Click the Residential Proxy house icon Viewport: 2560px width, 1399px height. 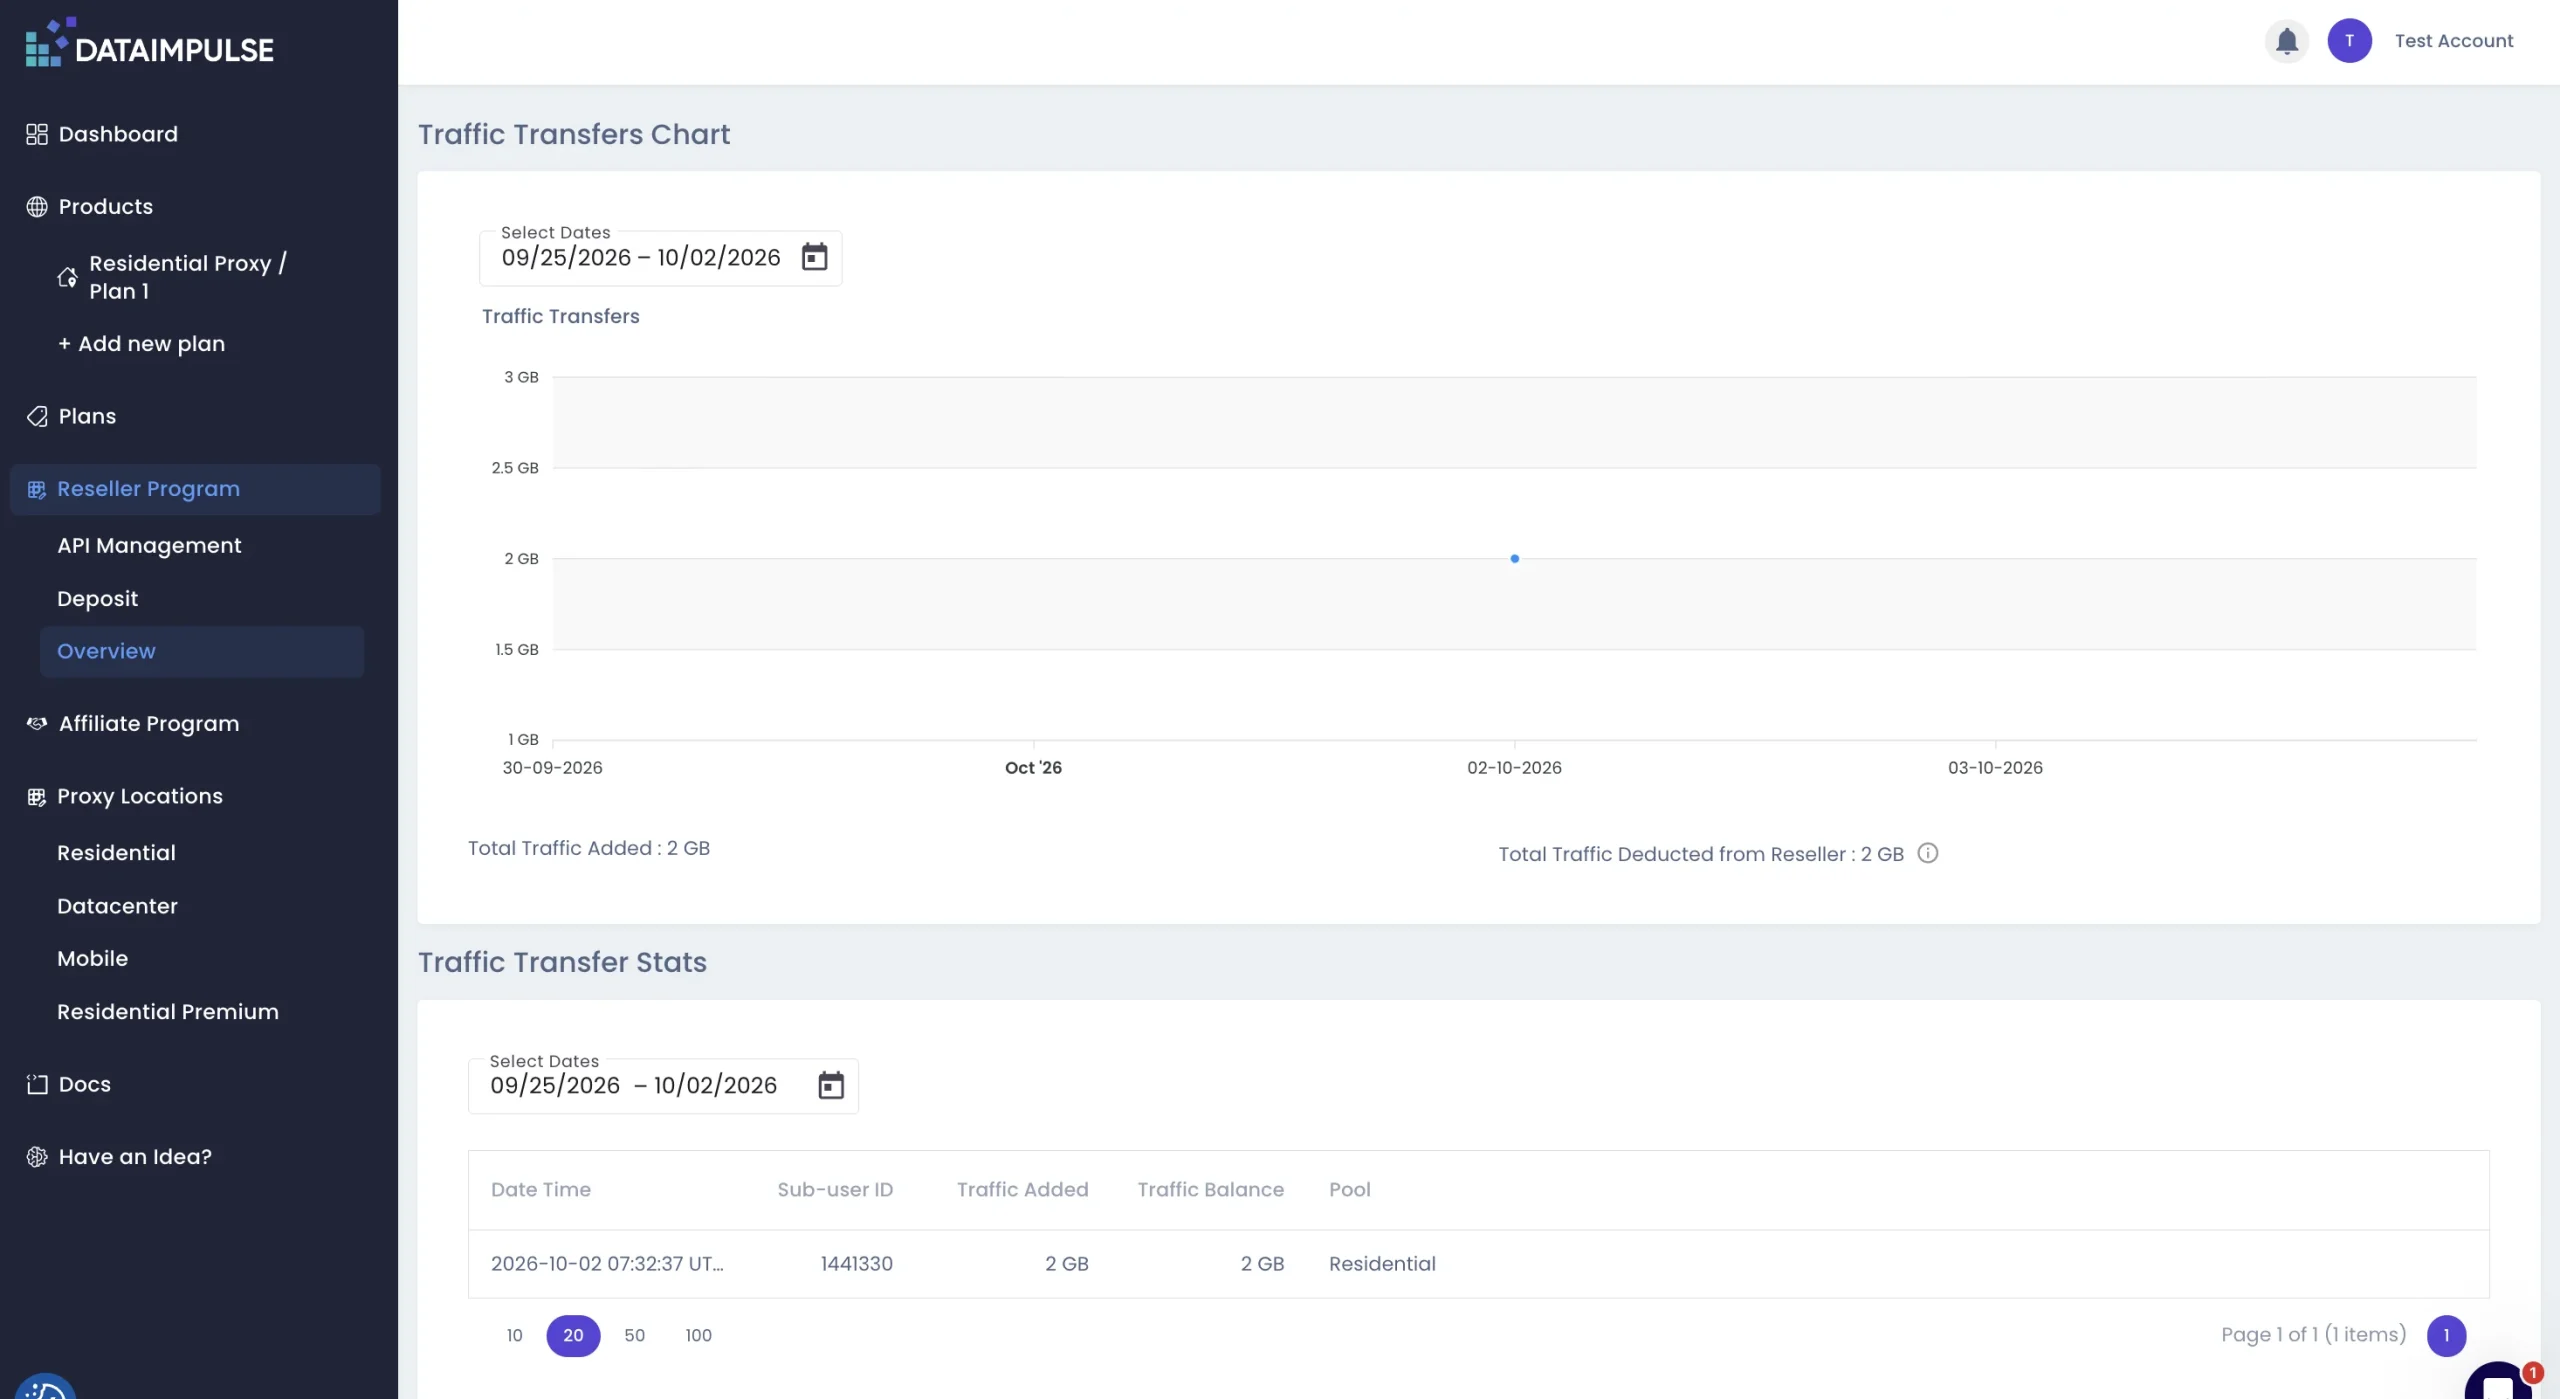[x=67, y=277]
